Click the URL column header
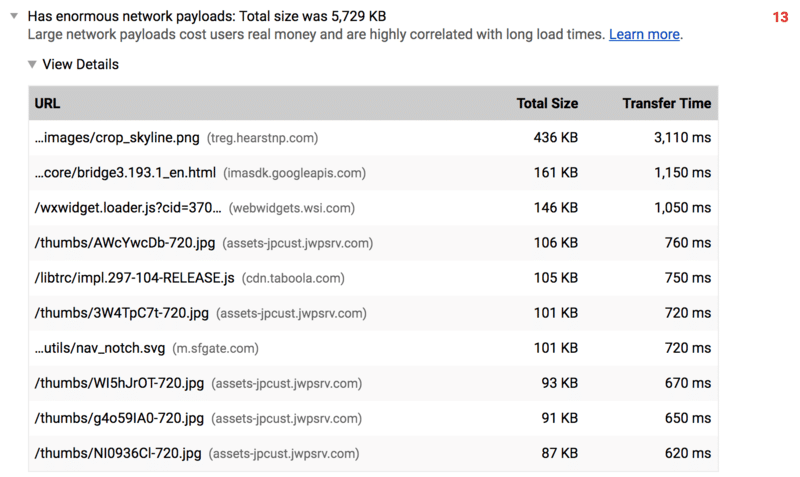 point(48,103)
